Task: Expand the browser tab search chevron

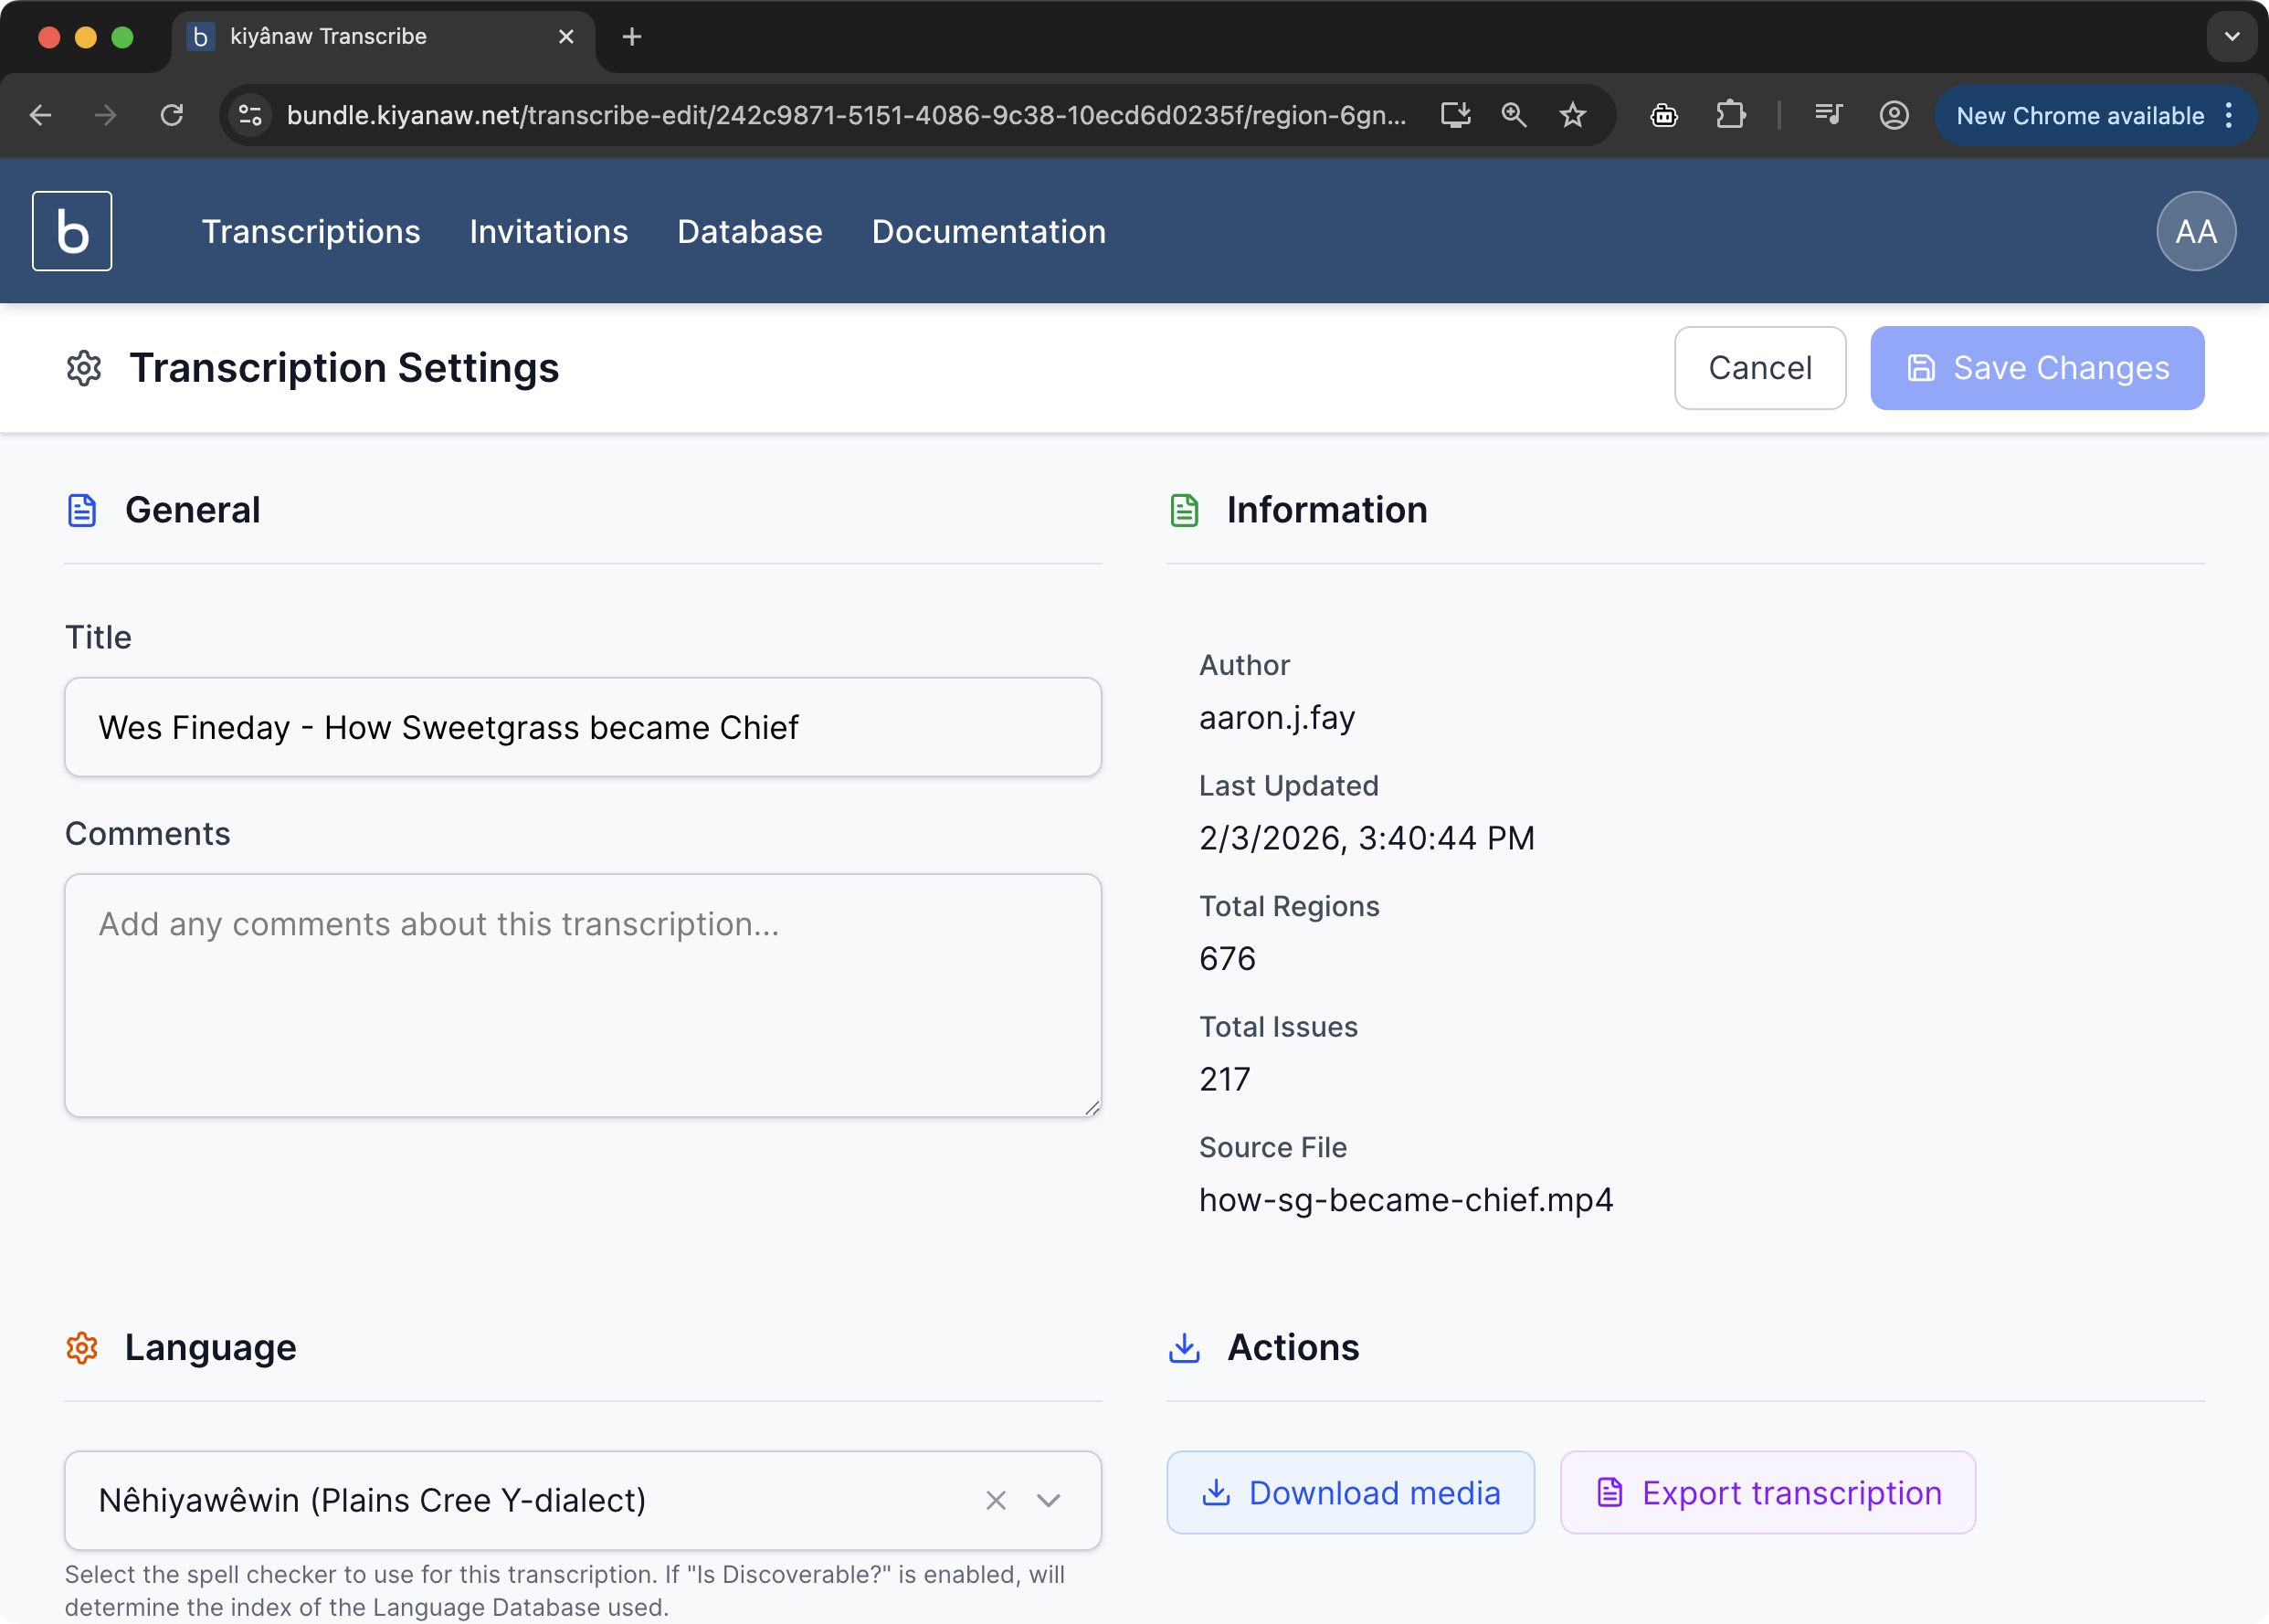Action: click(x=2231, y=36)
